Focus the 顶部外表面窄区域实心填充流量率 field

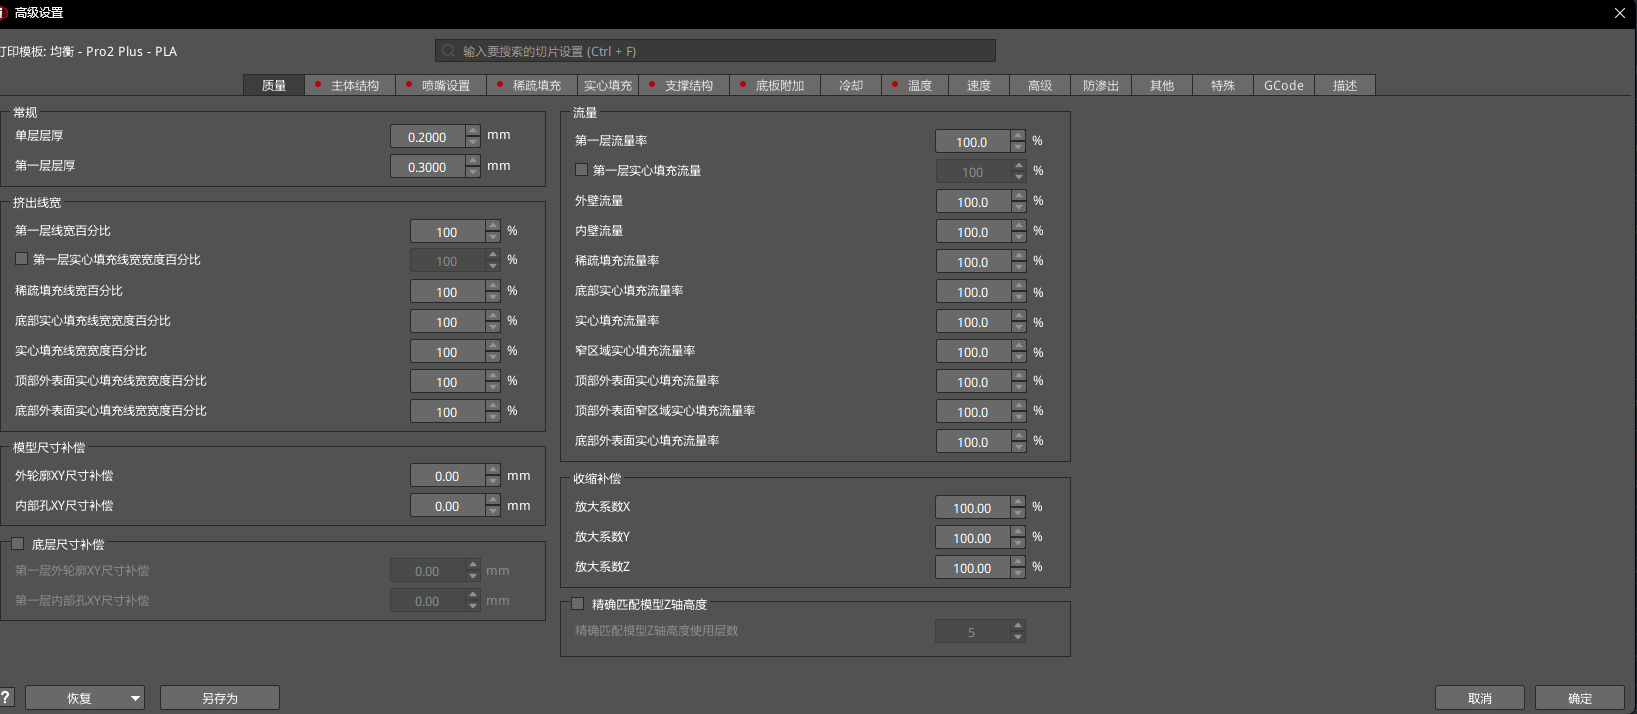coord(973,412)
